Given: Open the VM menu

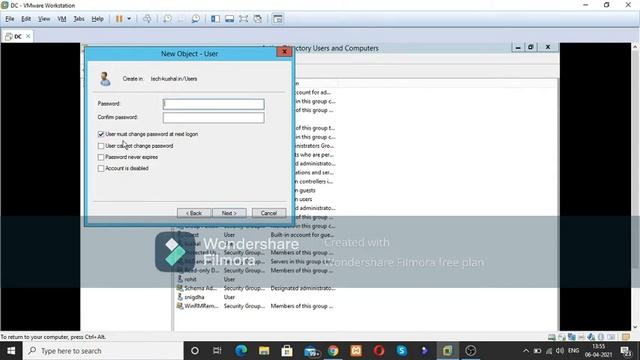Looking at the screenshot, I should coord(62,19).
